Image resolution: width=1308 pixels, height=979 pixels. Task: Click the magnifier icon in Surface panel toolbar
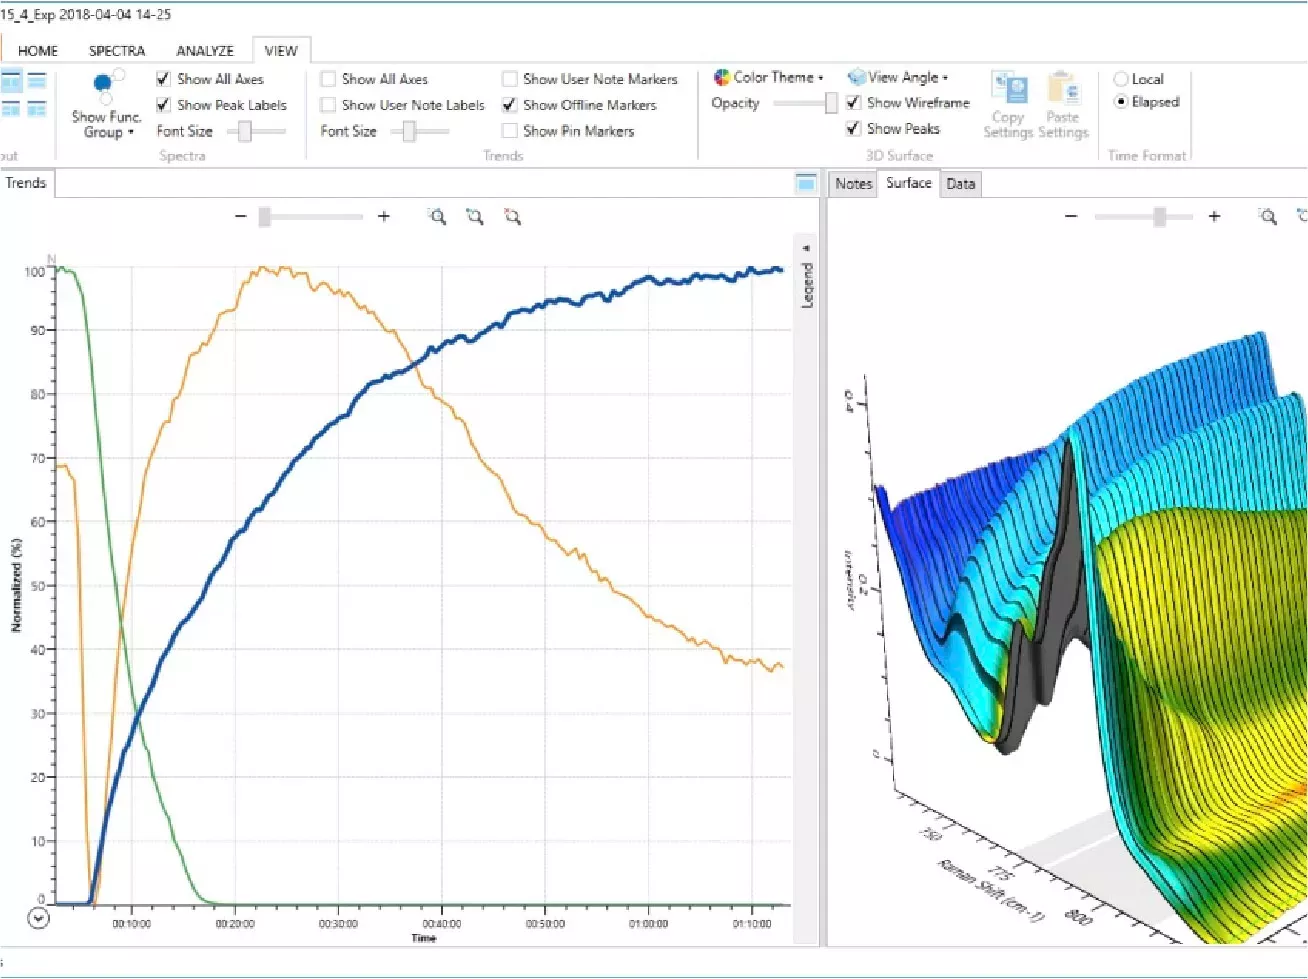(1267, 217)
